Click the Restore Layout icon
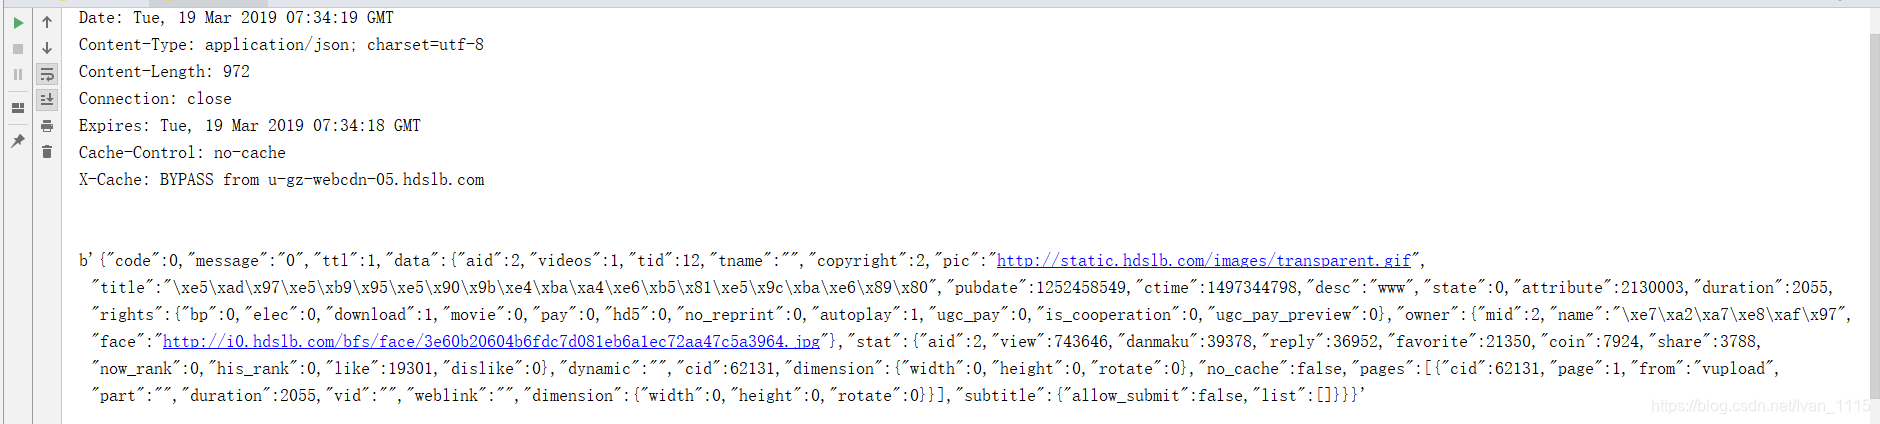The width and height of the screenshot is (1880, 424). (x=18, y=108)
